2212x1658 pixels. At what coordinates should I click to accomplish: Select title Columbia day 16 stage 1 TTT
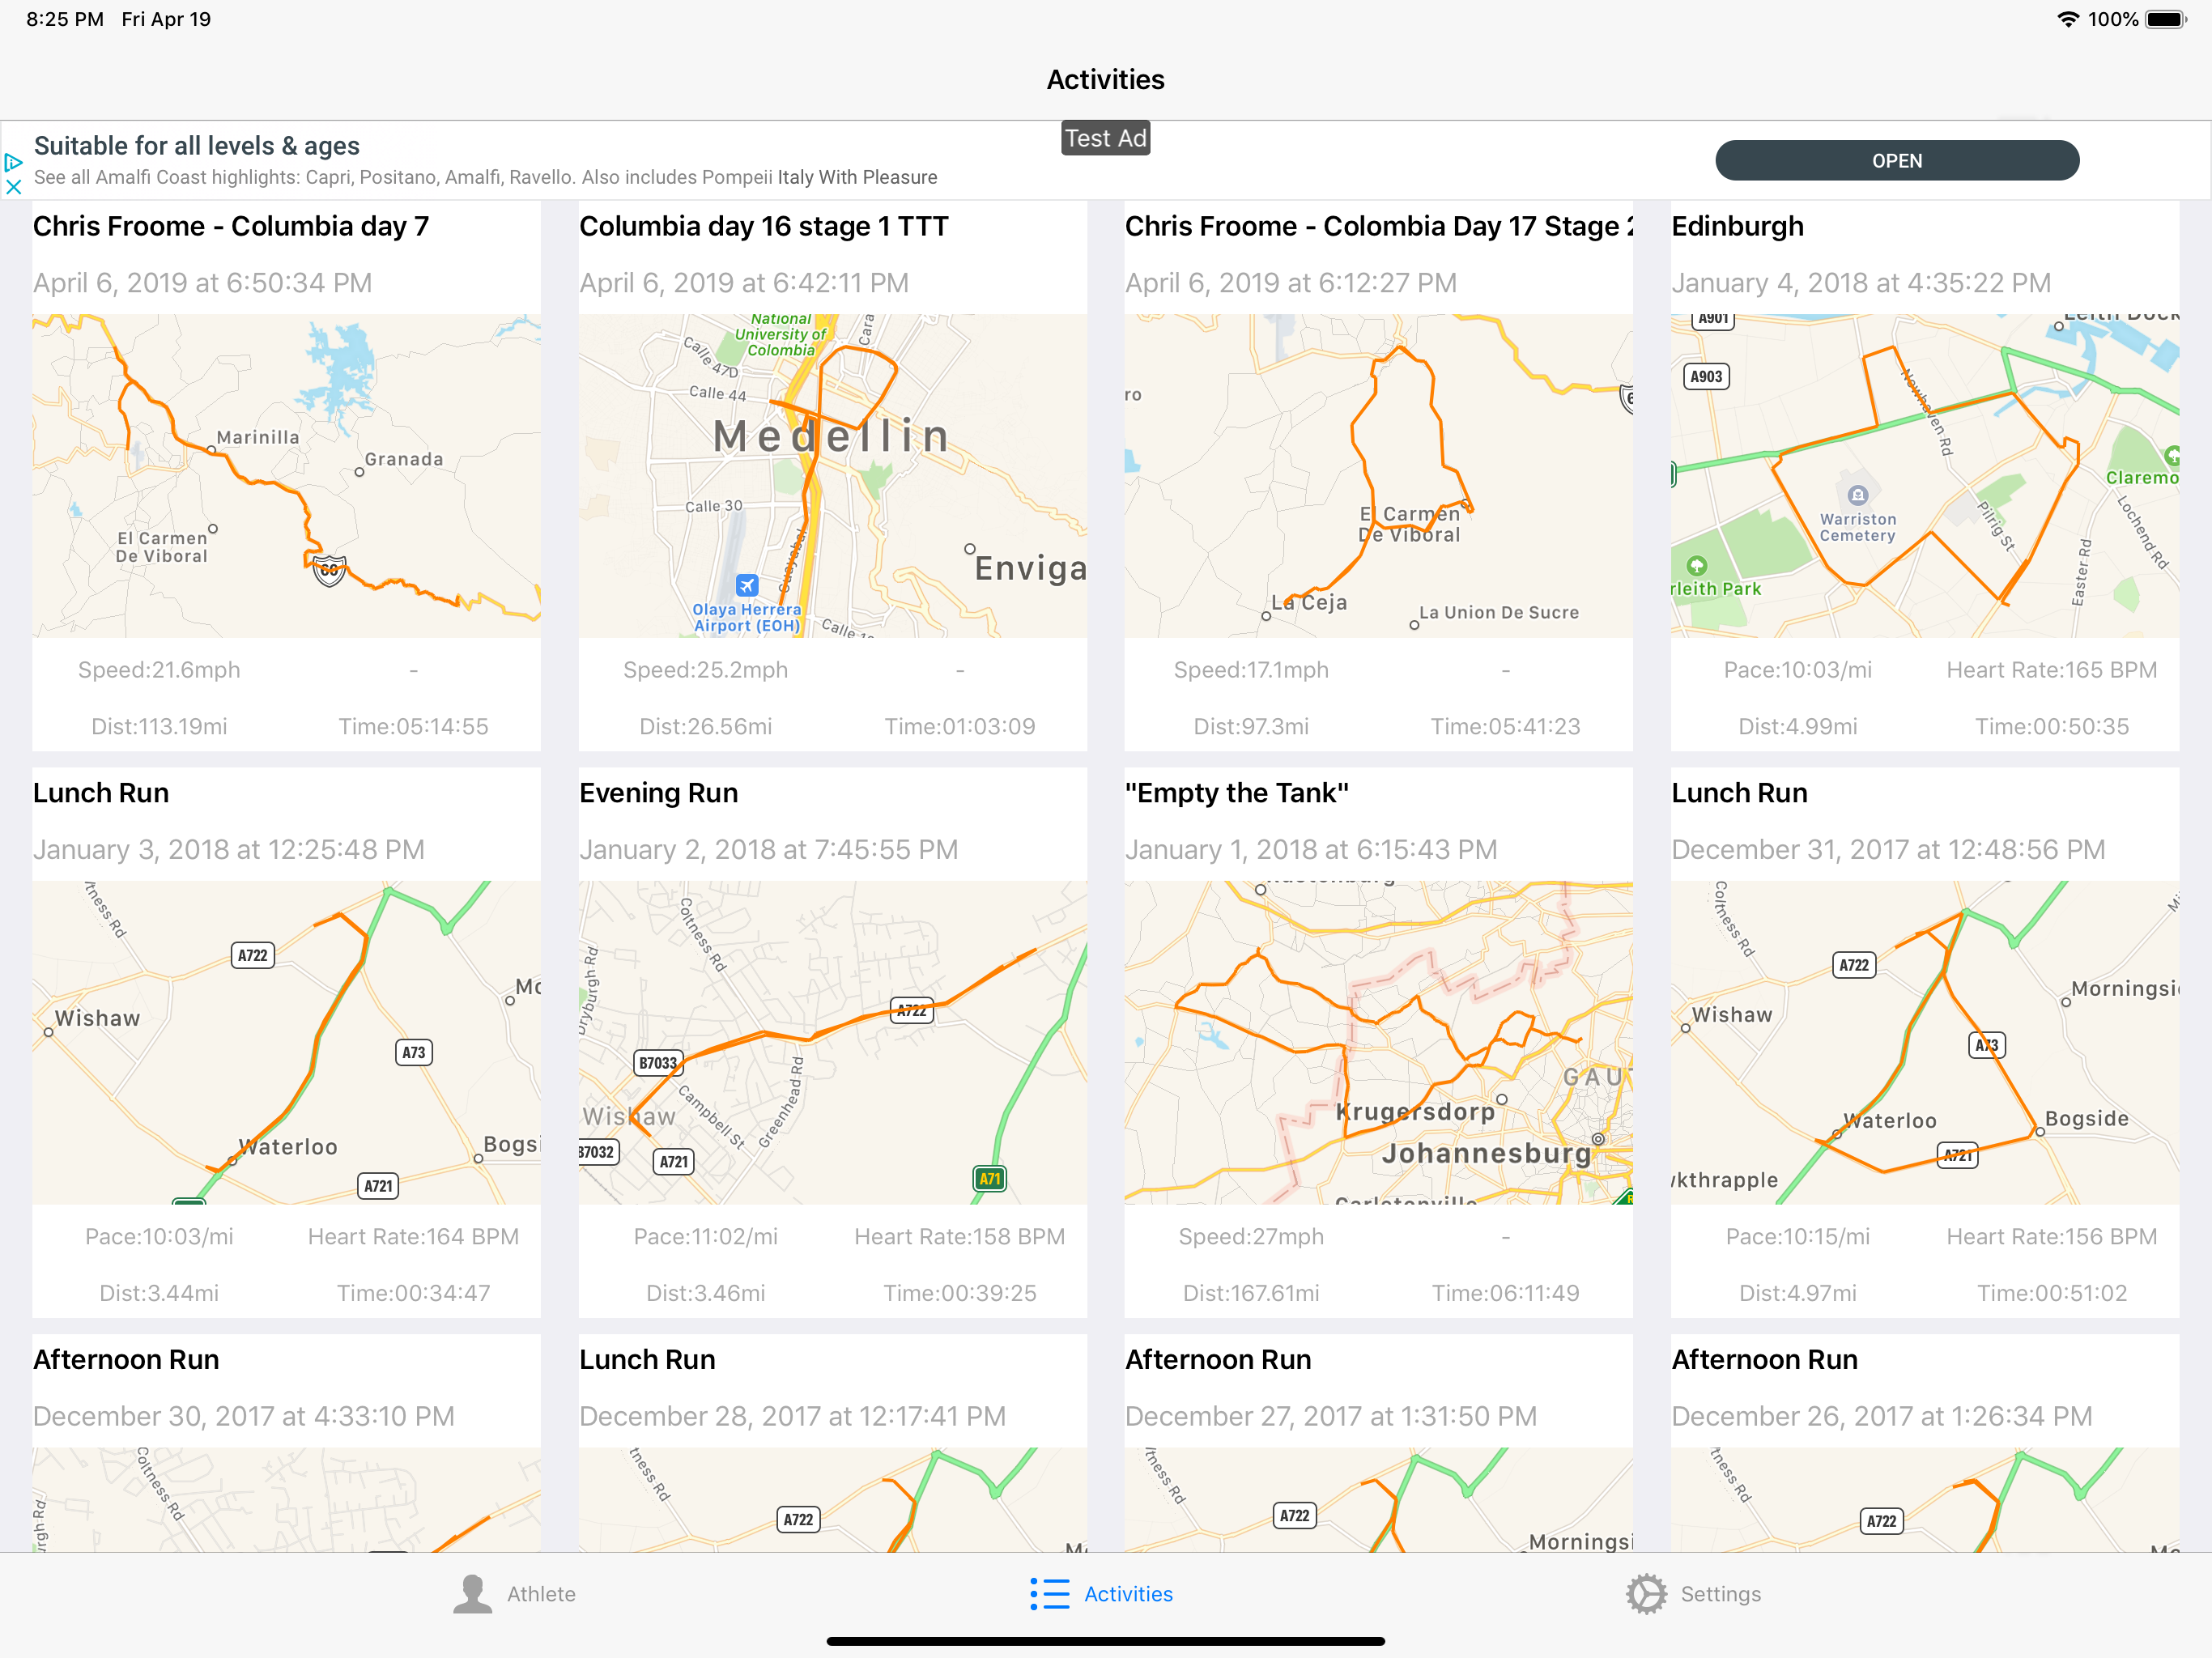point(764,227)
